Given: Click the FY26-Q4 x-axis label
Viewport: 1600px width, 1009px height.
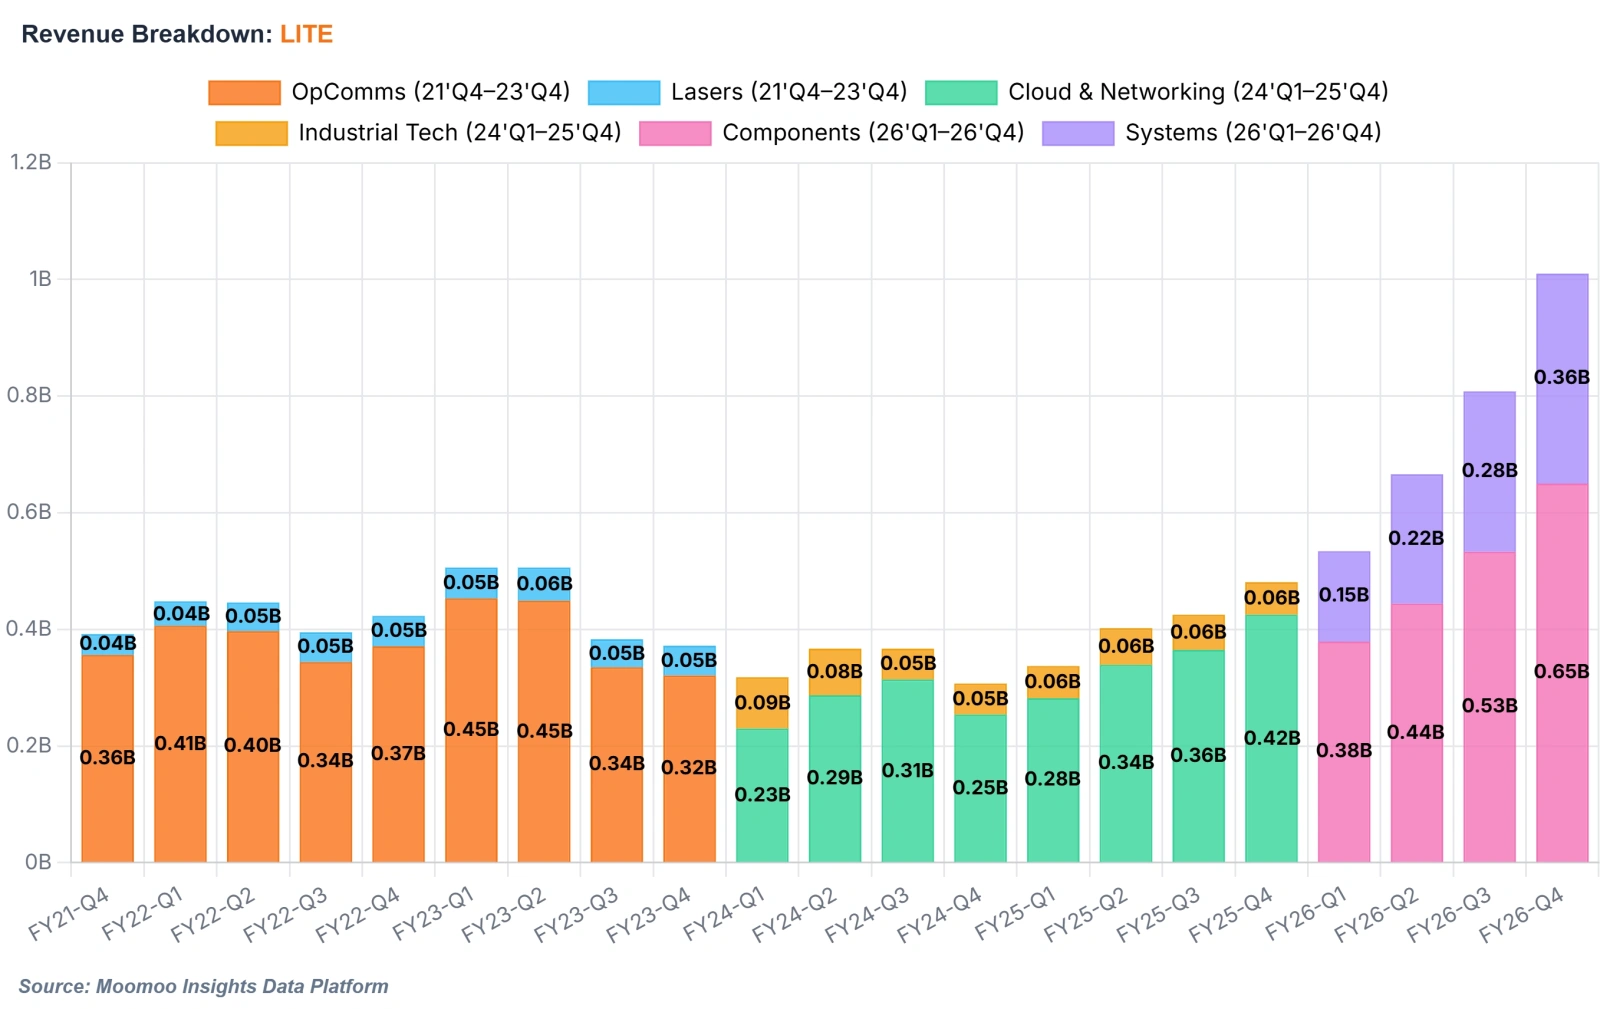Looking at the screenshot, I should [1522, 914].
